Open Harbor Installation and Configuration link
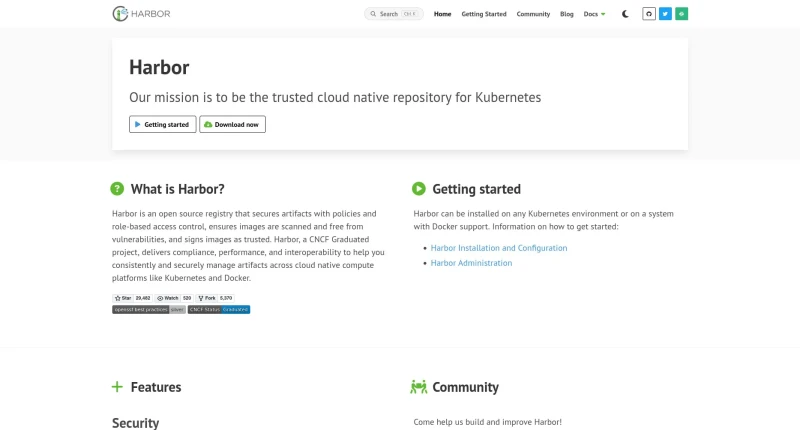This screenshot has width=800, height=430. click(498, 248)
